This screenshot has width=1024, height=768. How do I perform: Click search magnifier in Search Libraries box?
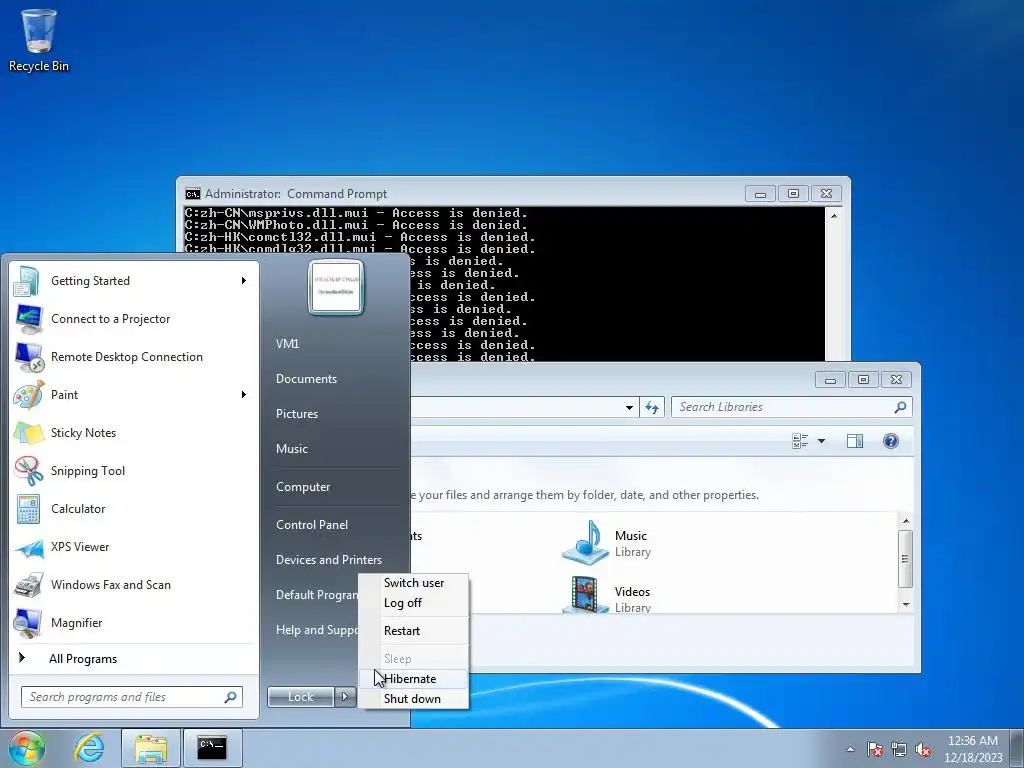click(900, 407)
